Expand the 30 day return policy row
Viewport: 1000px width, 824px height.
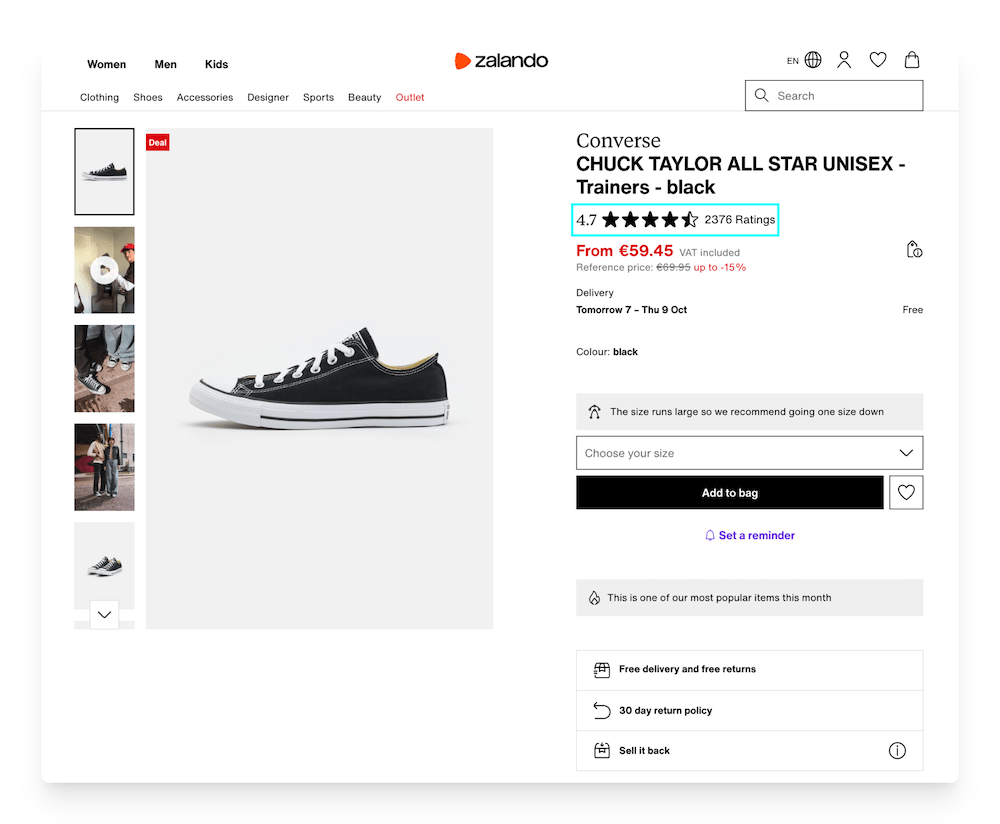click(x=749, y=711)
